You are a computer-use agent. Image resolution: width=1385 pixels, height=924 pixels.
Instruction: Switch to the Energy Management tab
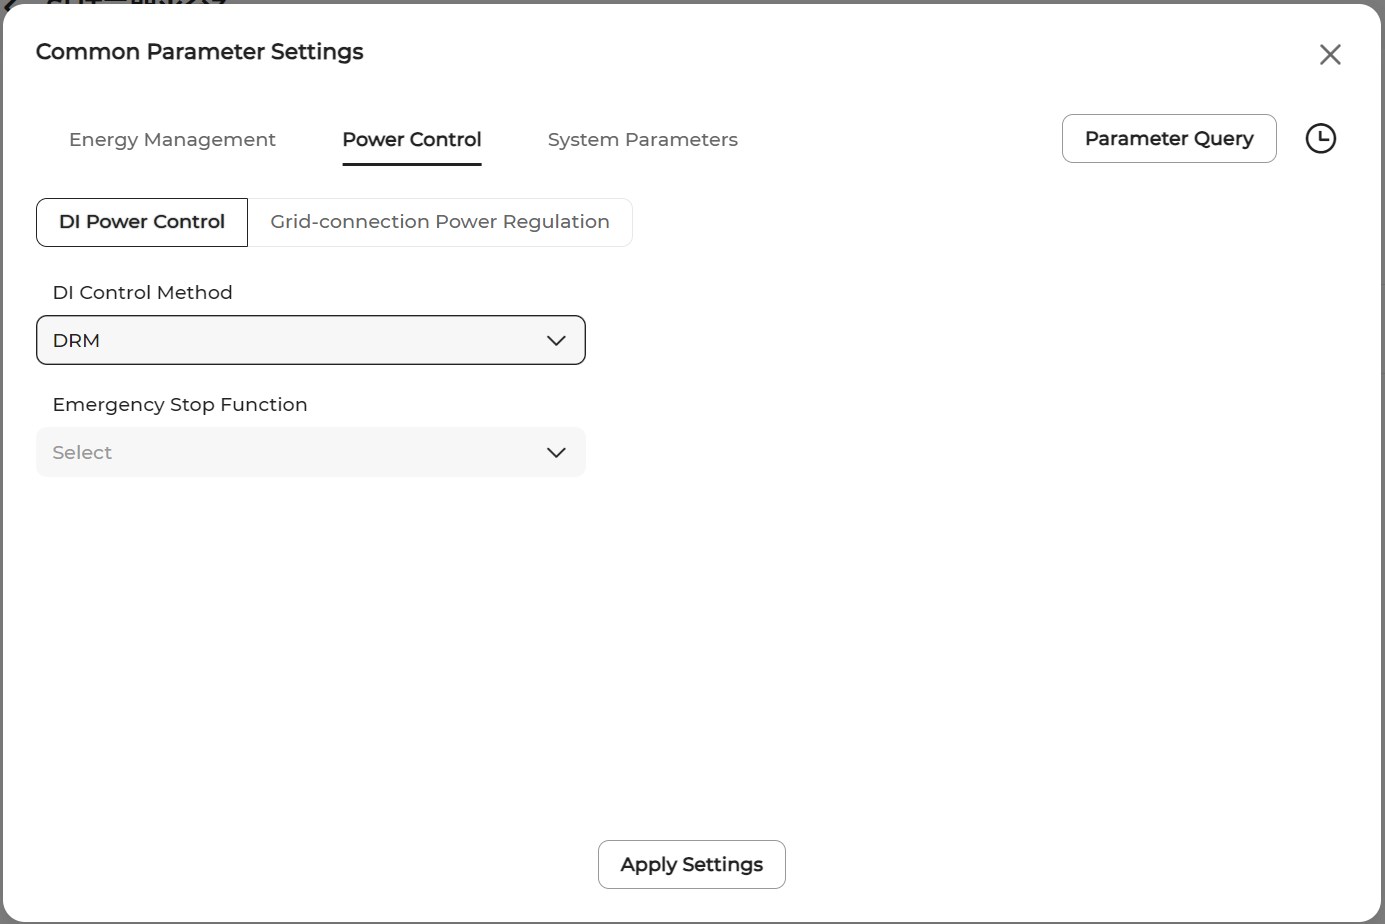coord(172,139)
